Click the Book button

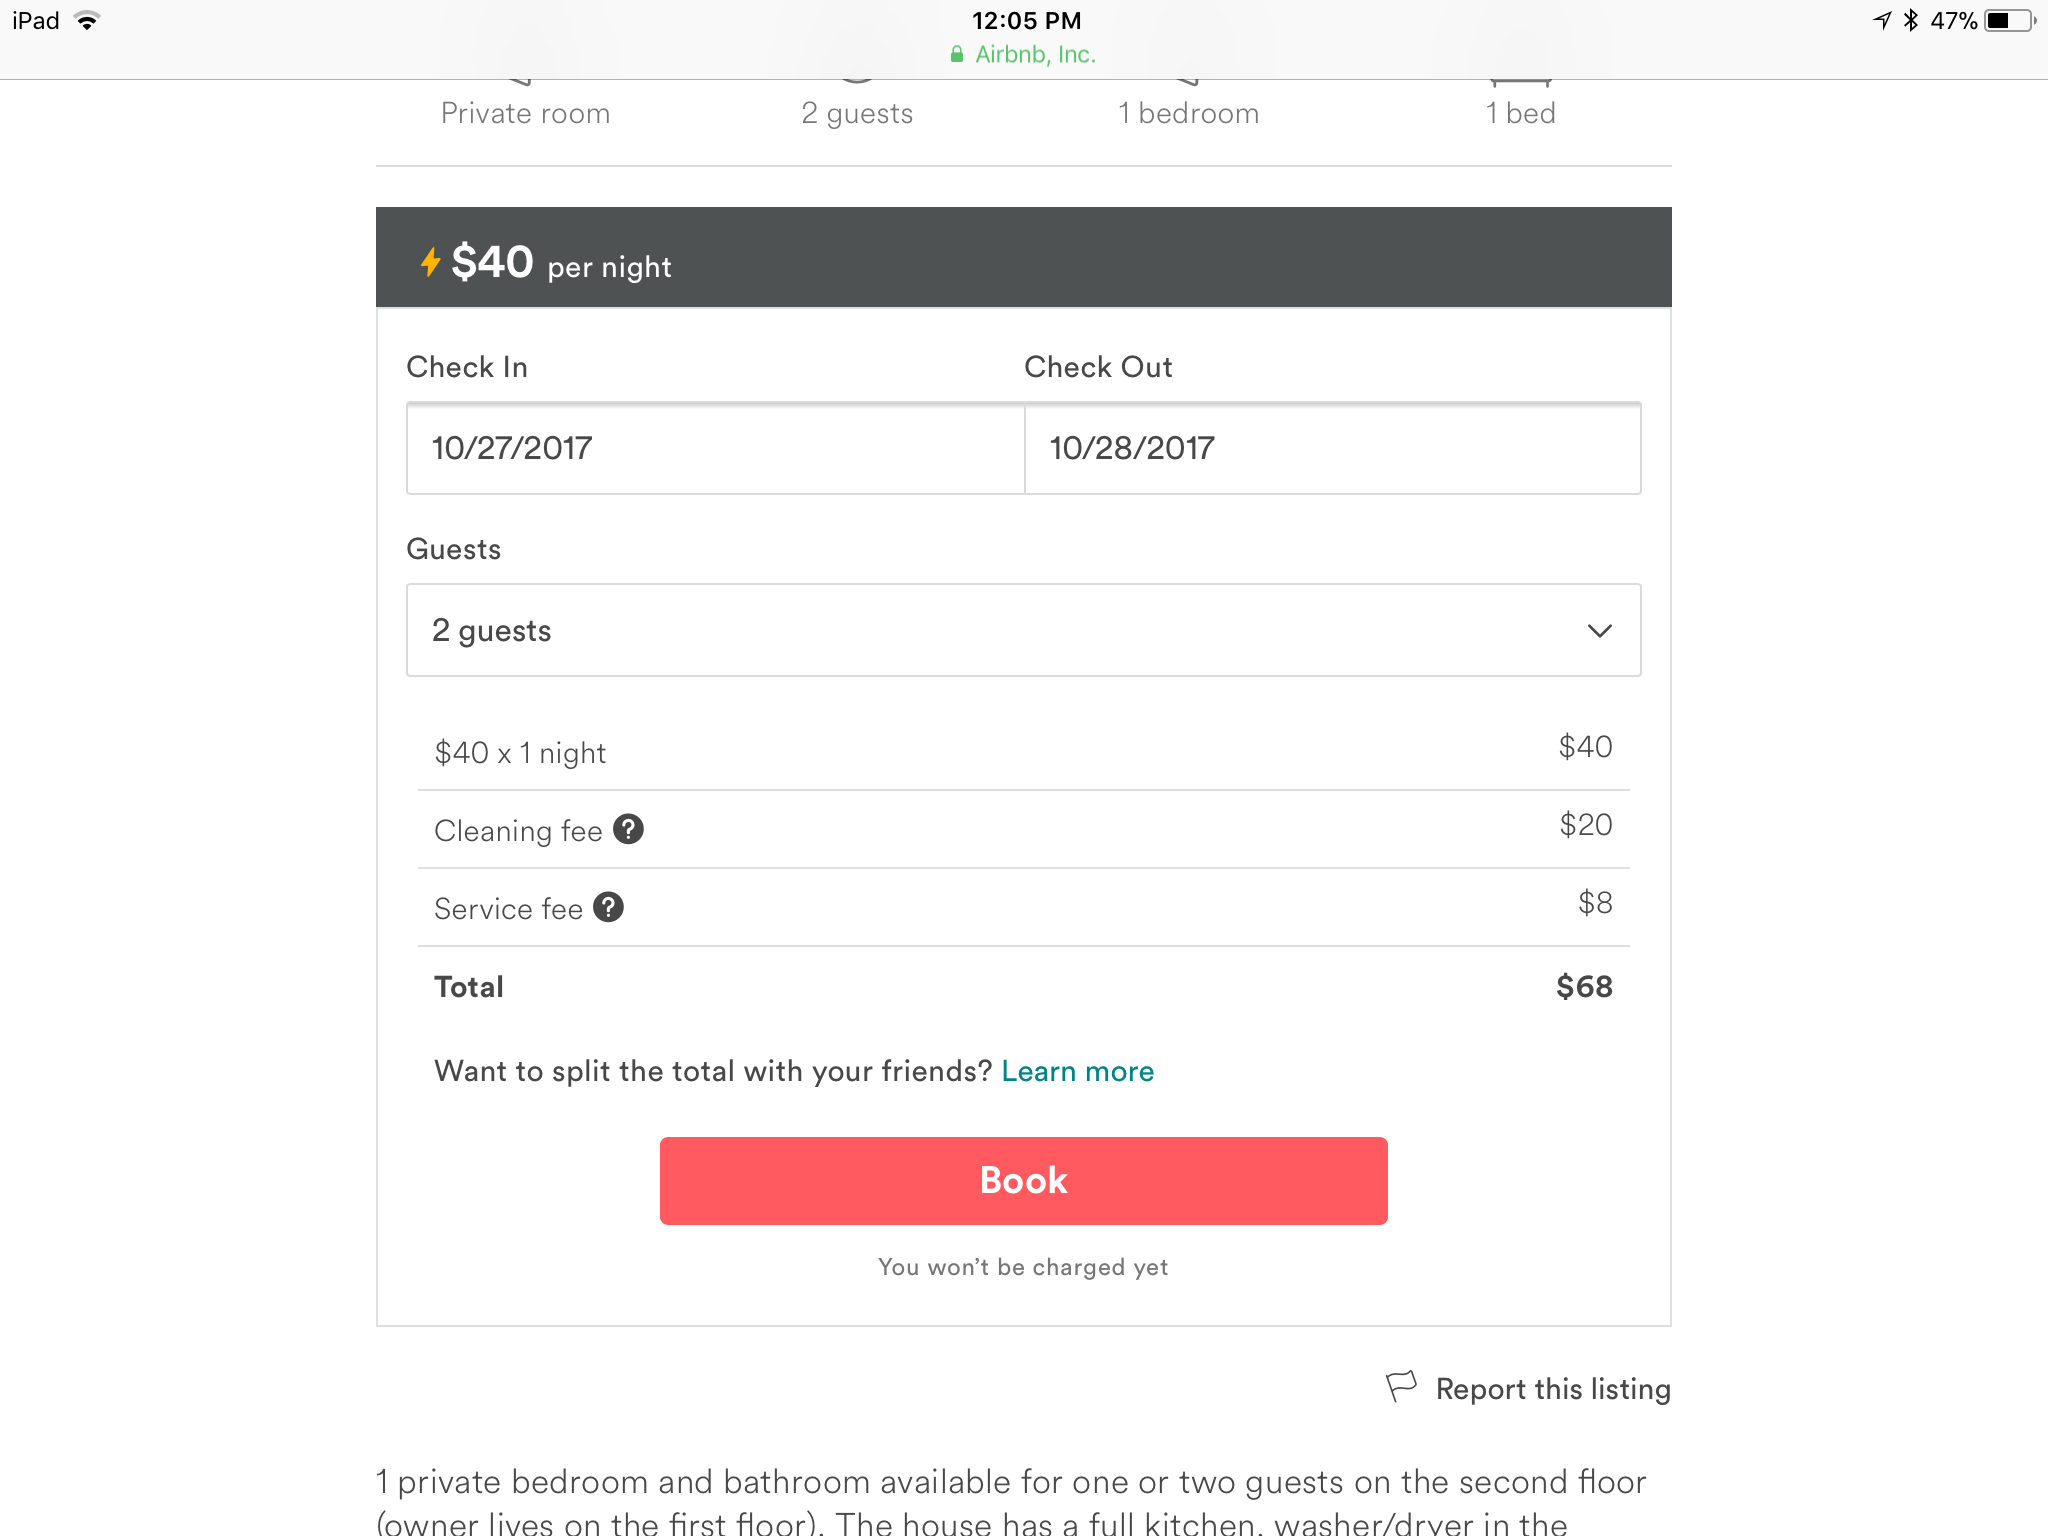(x=1024, y=1181)
